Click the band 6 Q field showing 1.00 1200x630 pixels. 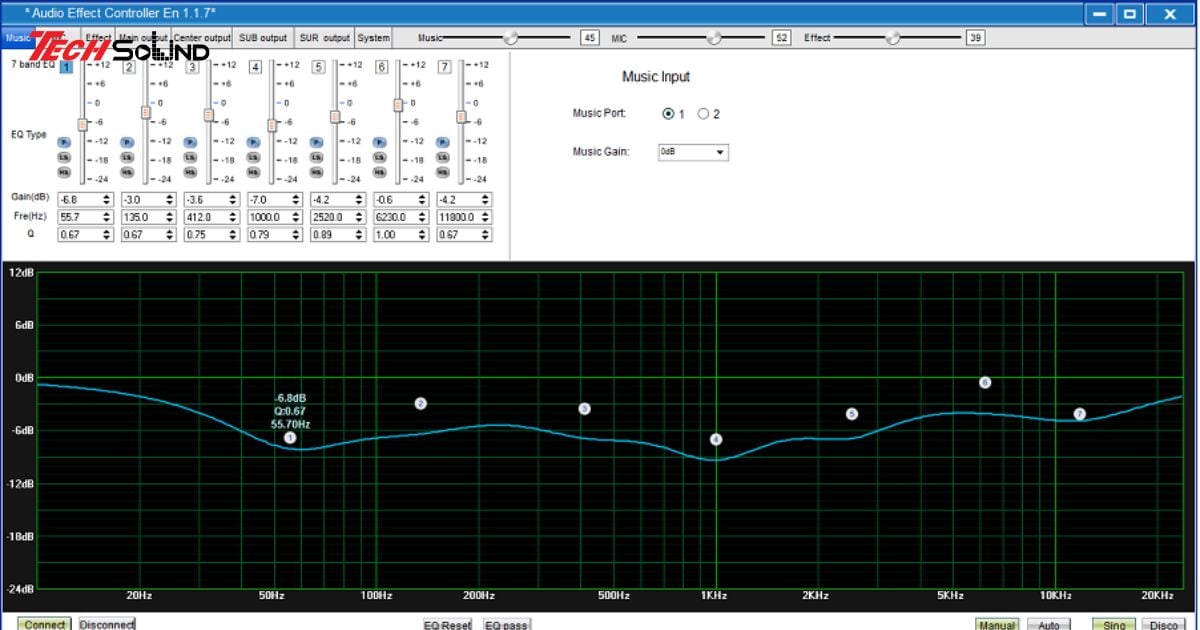[x=400, y=235]
